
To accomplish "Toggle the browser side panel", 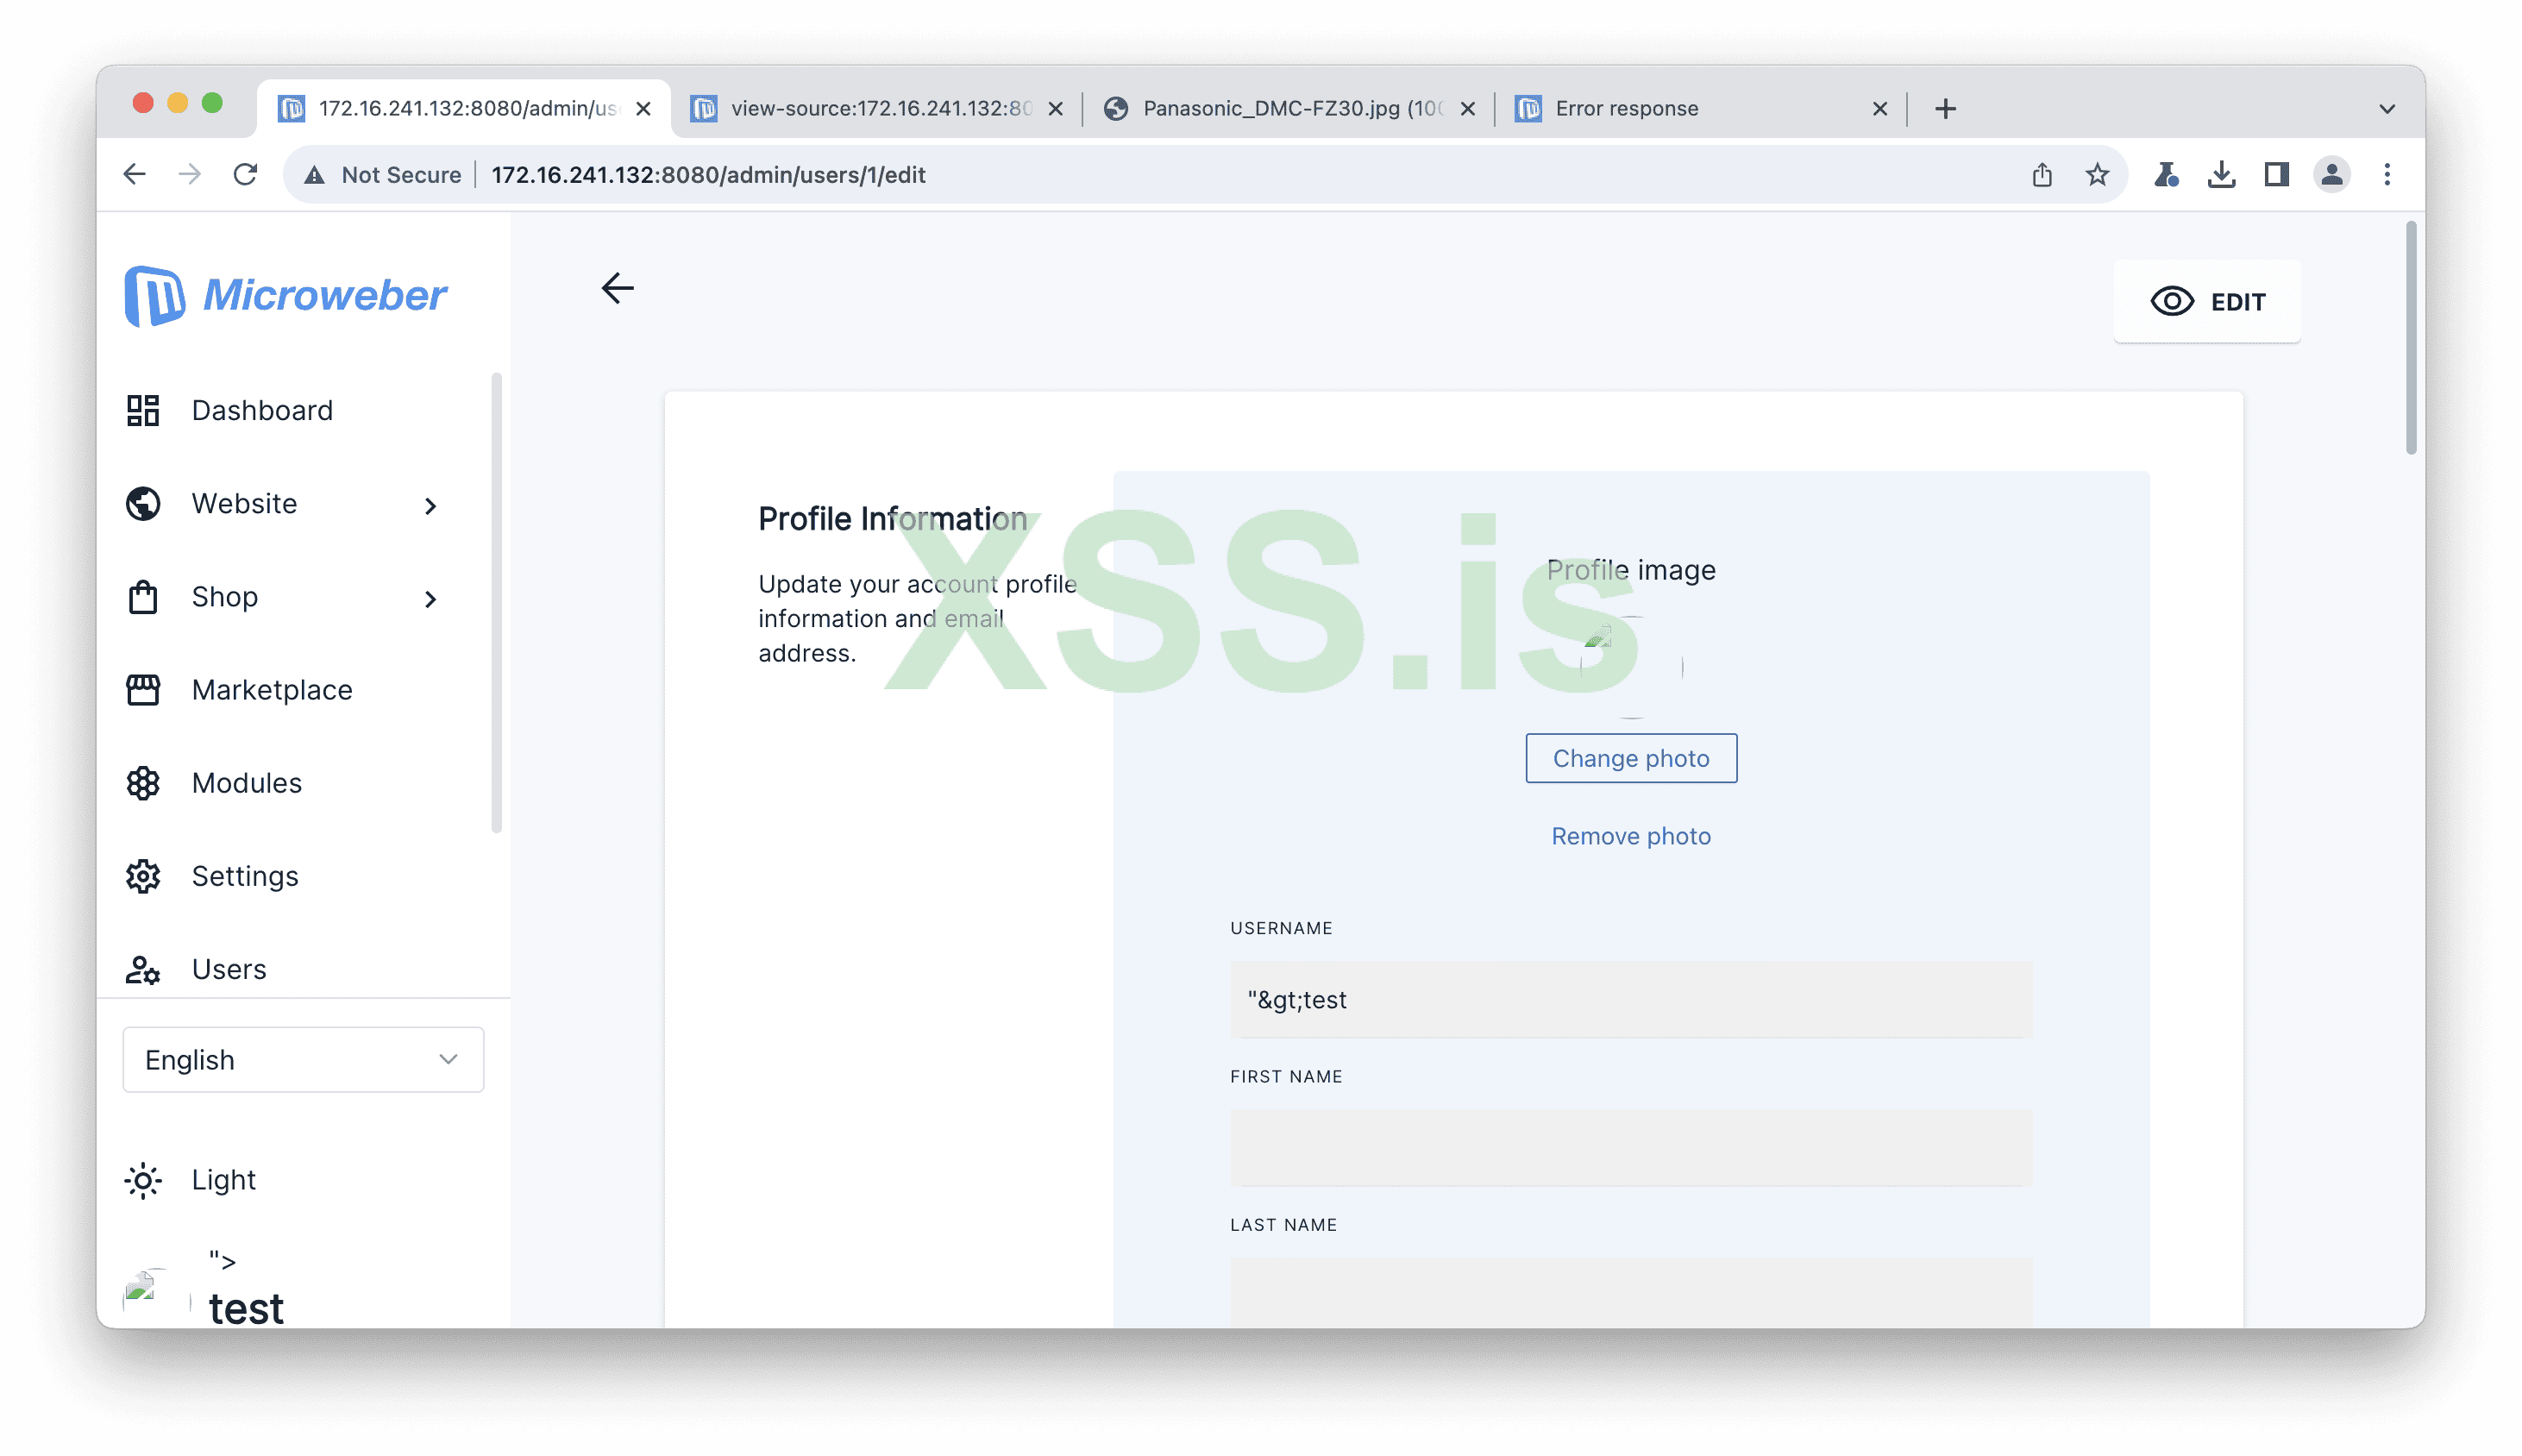I will tap(2276, 175).
